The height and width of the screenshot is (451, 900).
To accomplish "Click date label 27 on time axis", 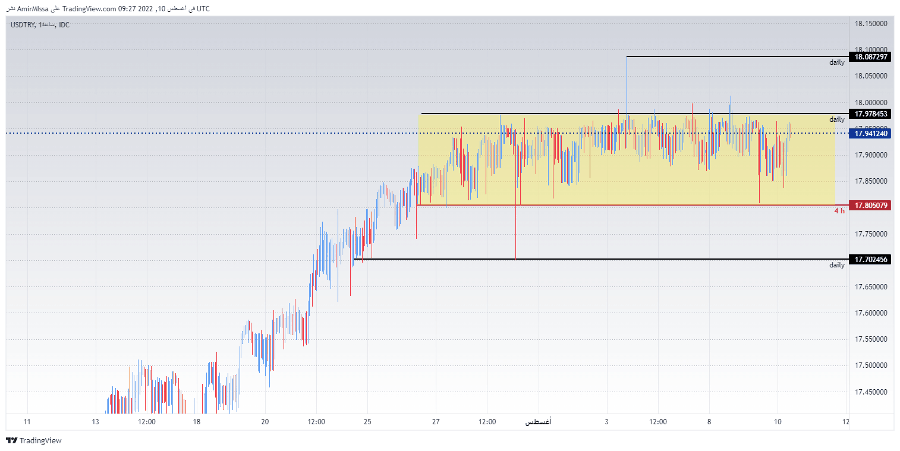I will [x=436, y=422].
